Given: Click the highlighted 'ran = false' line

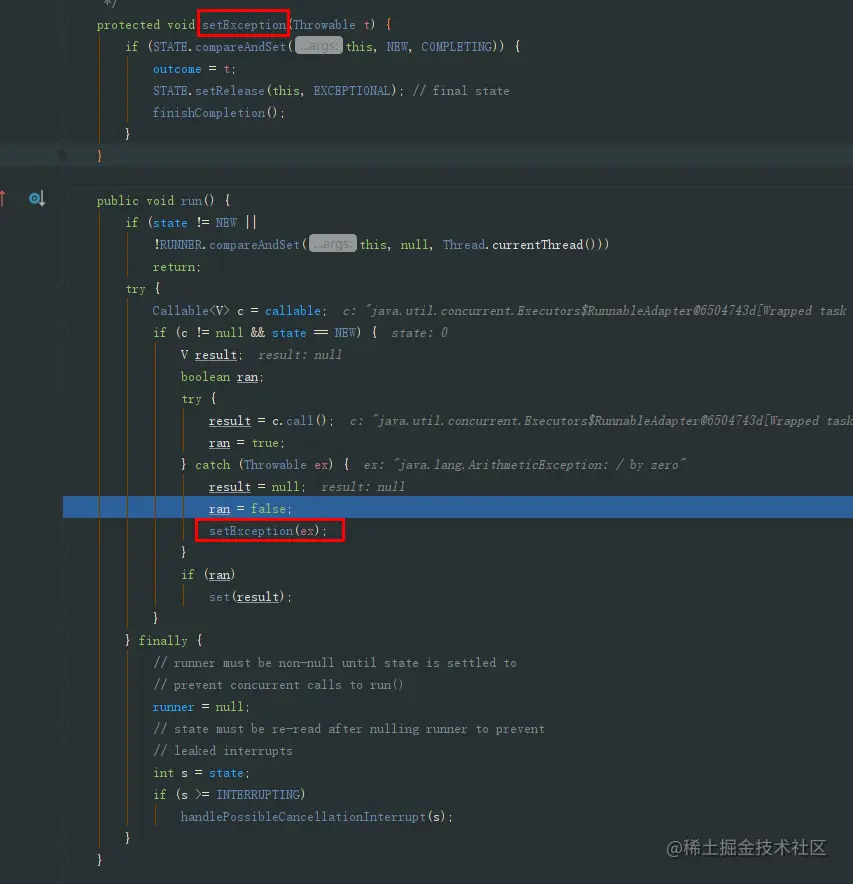Looking at the screenshot, I should point(457,507).
